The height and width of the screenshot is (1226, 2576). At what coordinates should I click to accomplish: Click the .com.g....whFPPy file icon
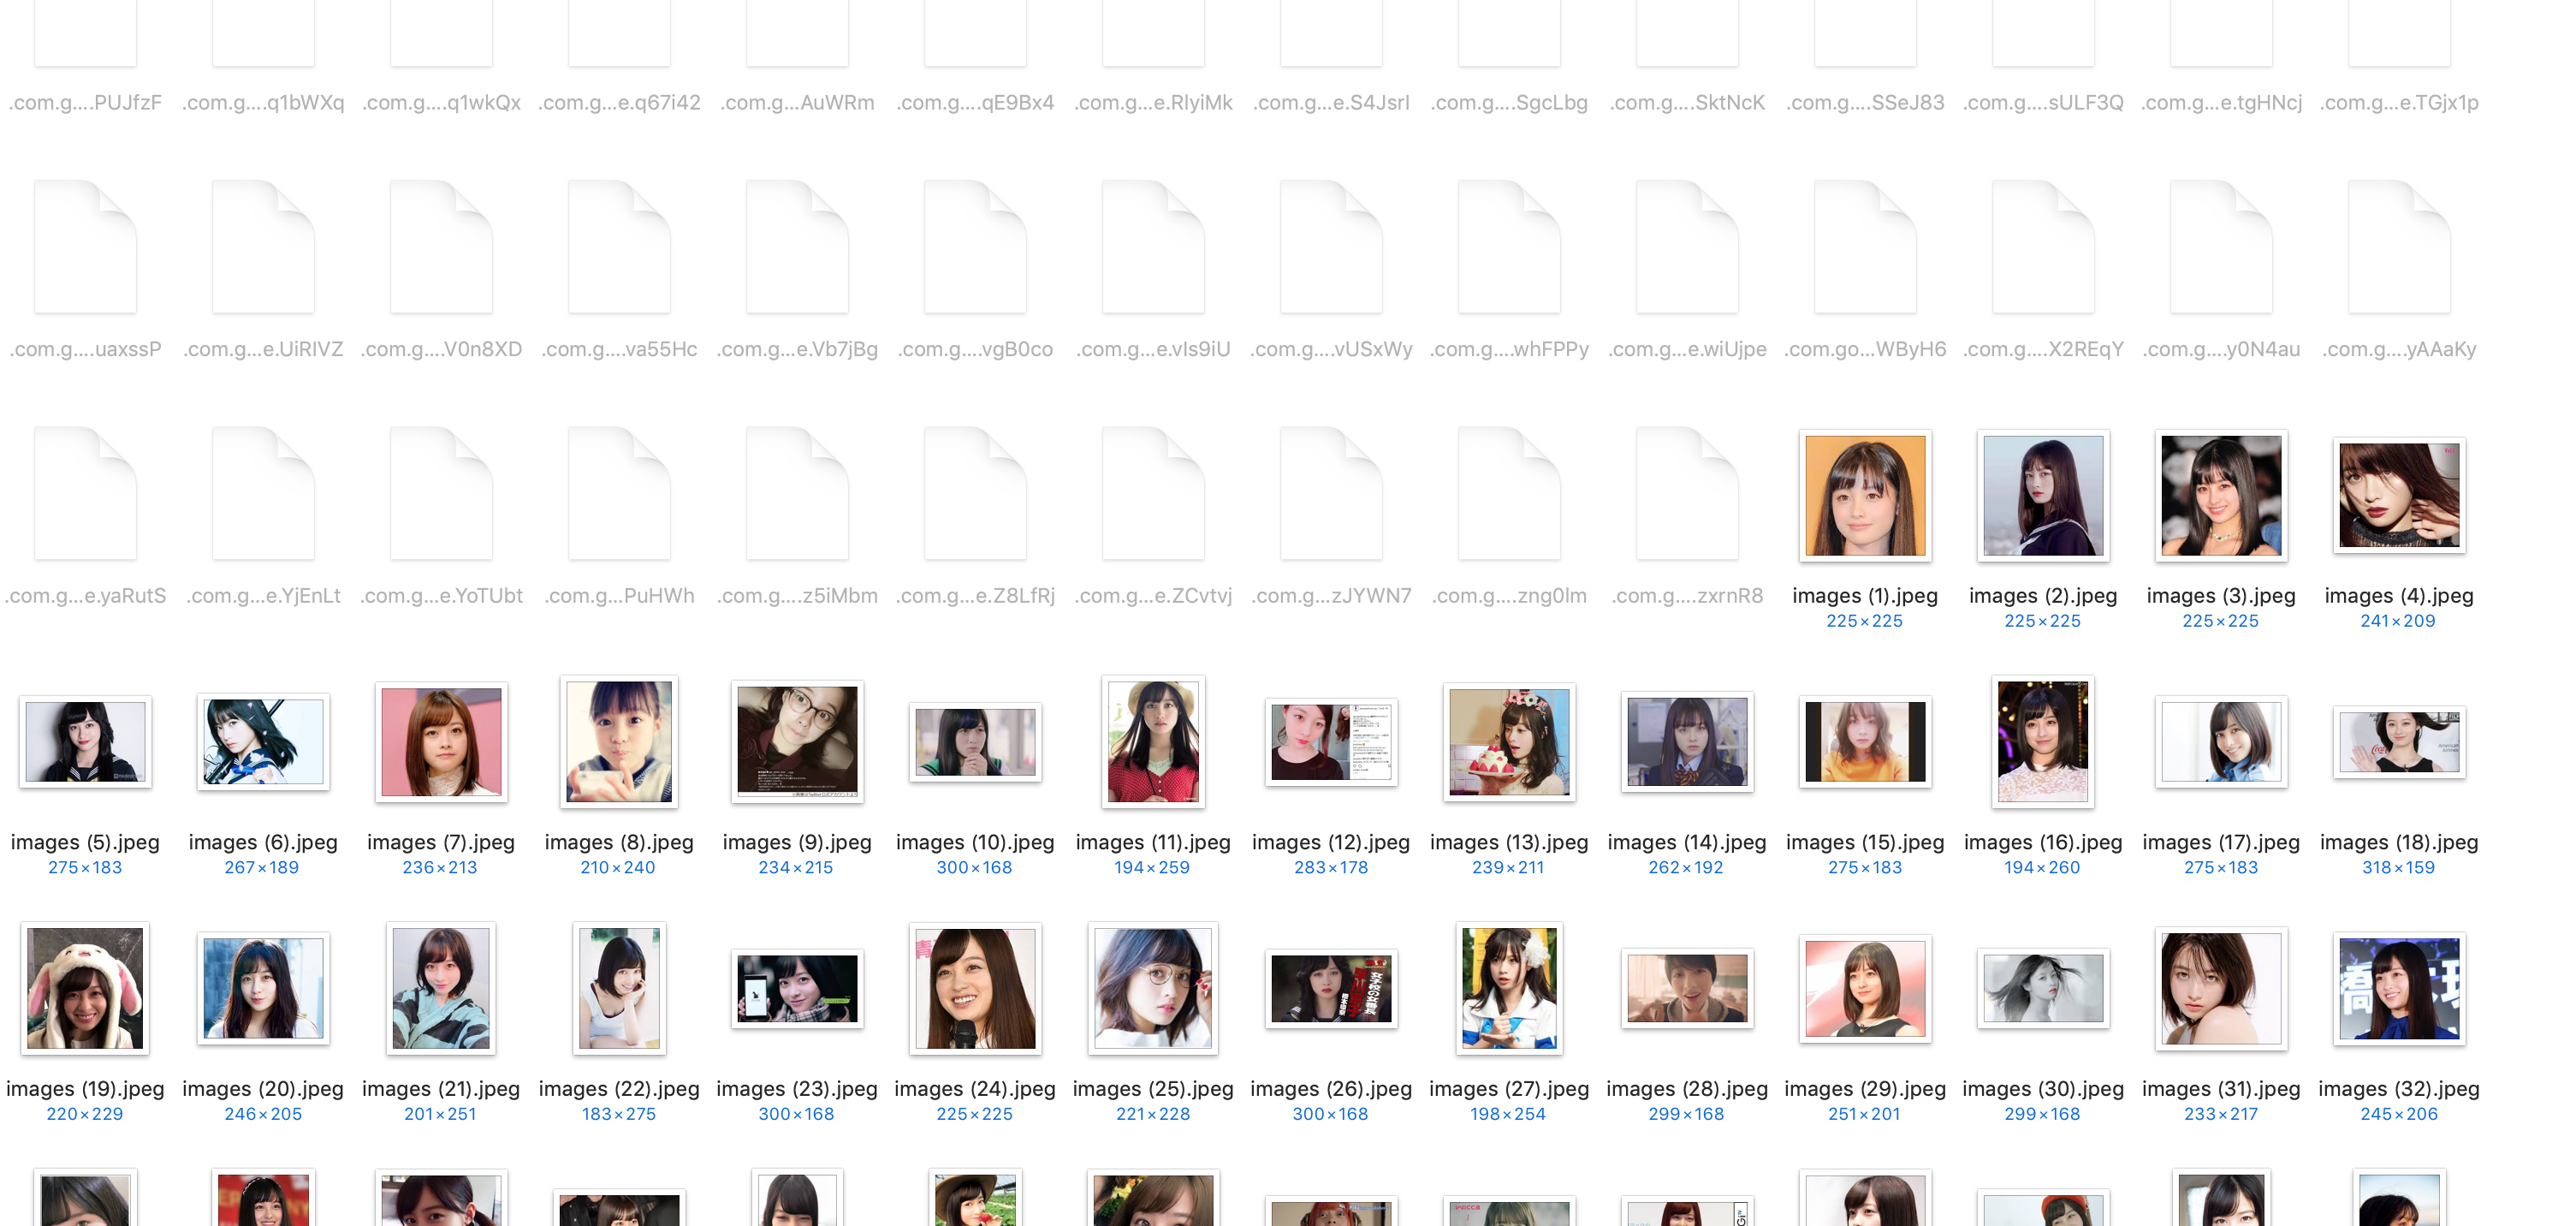point(1509,248)
